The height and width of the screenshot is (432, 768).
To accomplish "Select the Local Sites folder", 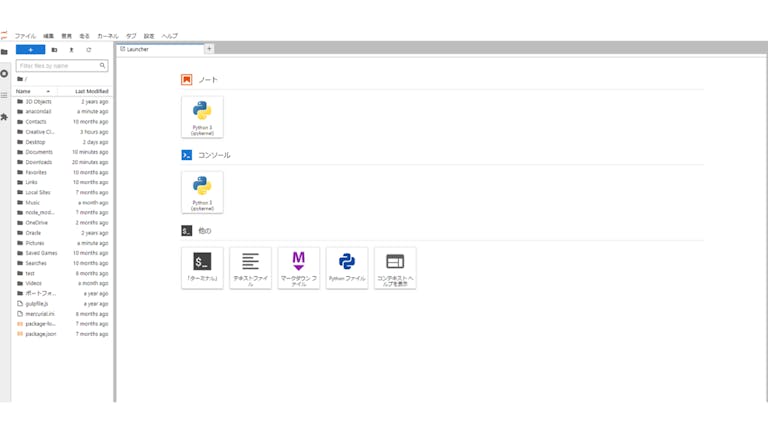I will pyautogui.click(x=62, y=192).
